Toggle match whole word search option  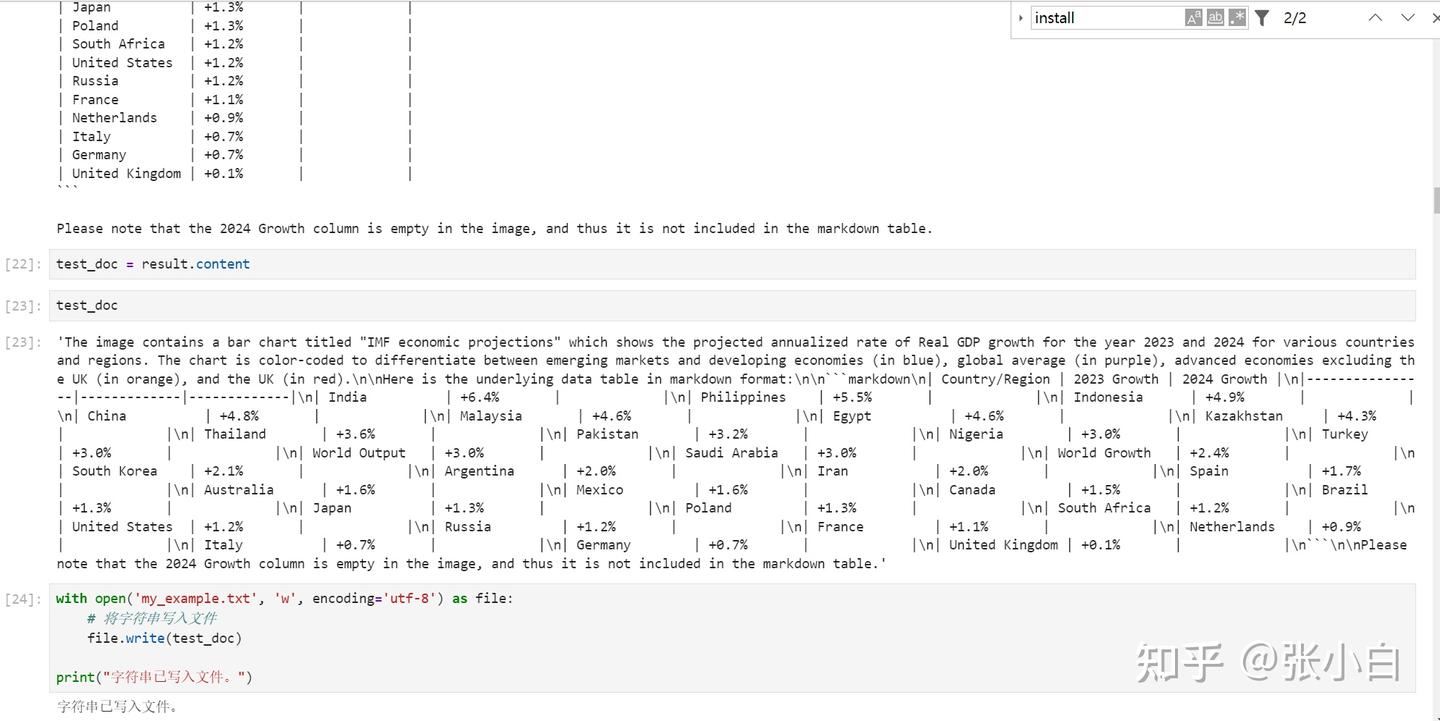(x=1216, y=17)
